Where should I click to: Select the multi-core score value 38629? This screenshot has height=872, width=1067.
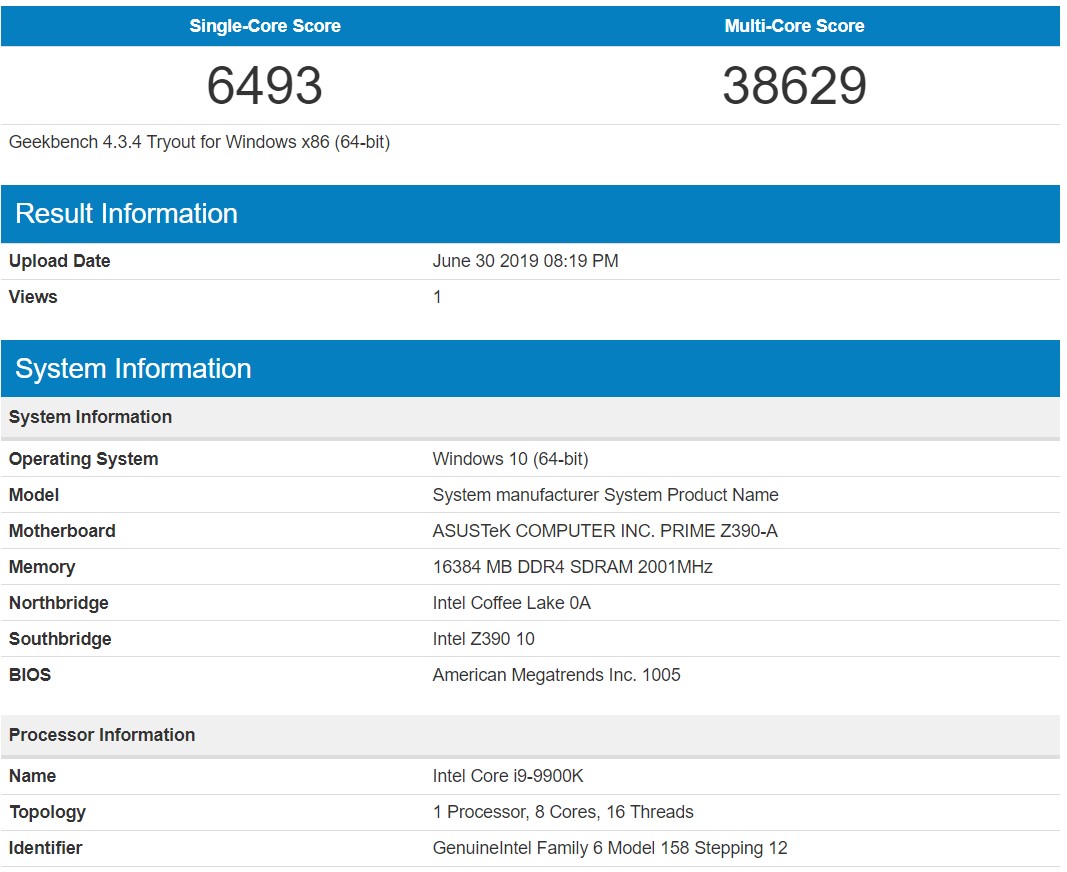coord(794,86)
